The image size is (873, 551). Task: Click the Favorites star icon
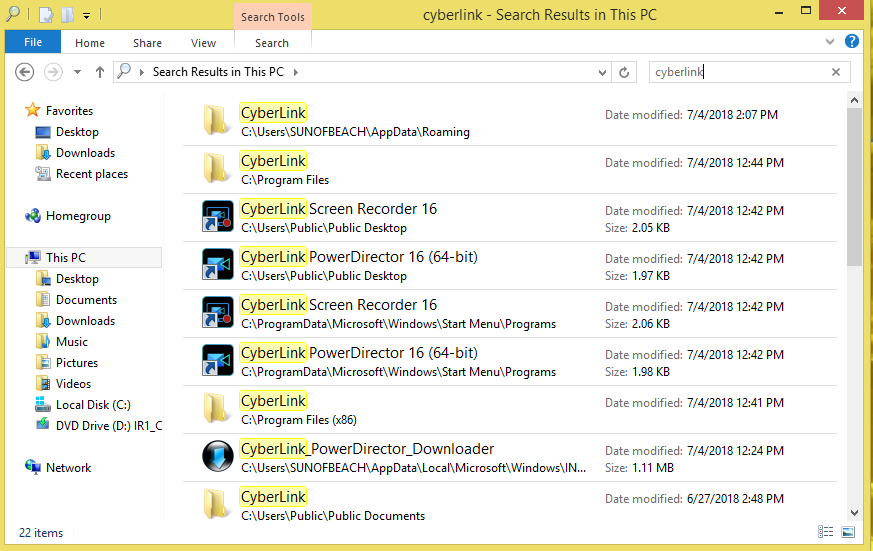[x=33, y=110]
